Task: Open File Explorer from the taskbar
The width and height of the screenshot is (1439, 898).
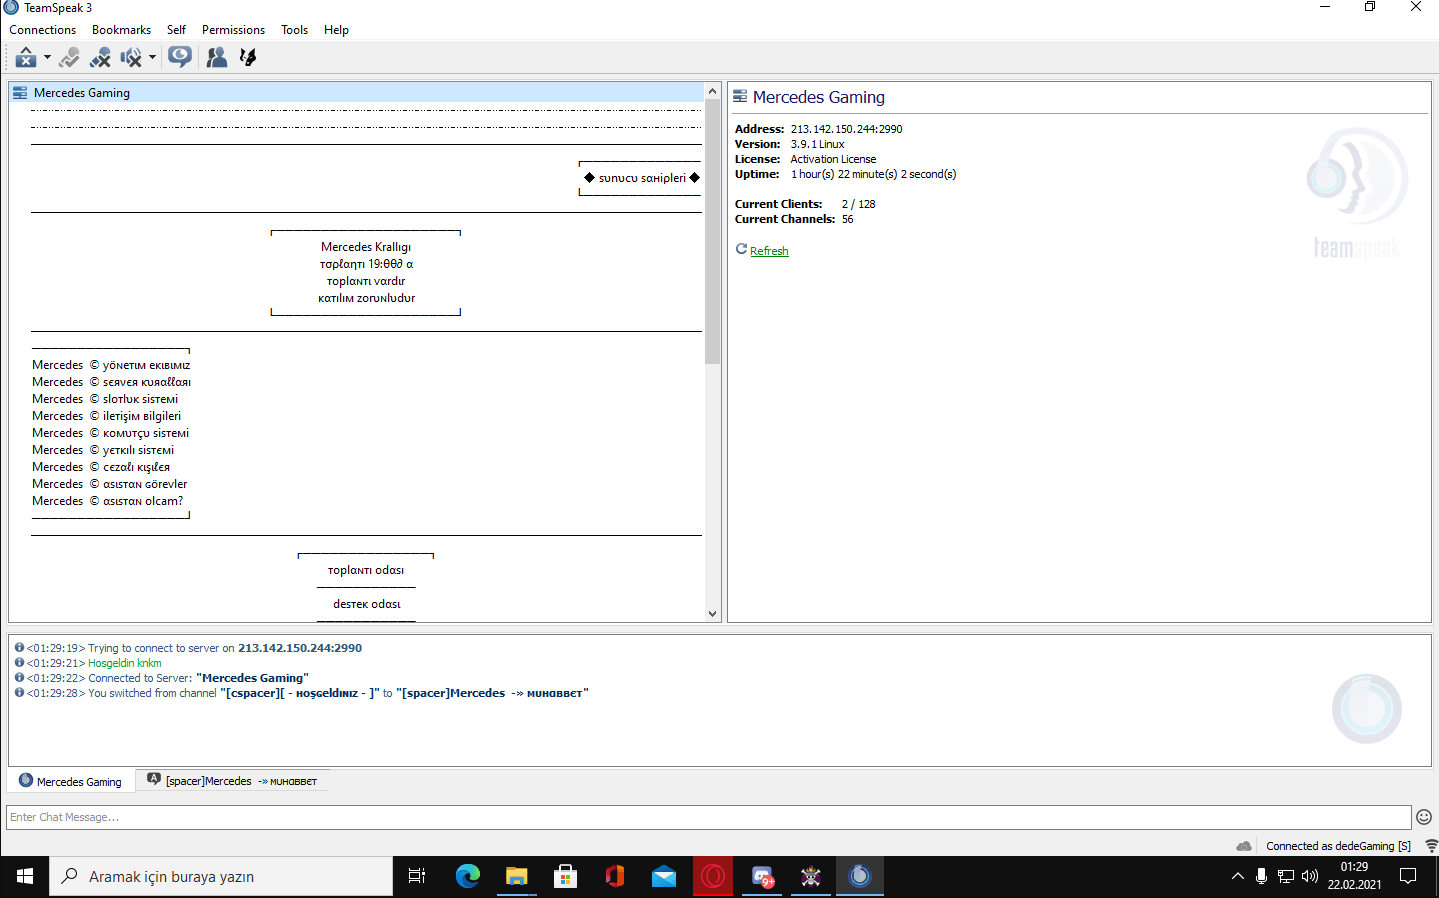Action: [516, 877]
